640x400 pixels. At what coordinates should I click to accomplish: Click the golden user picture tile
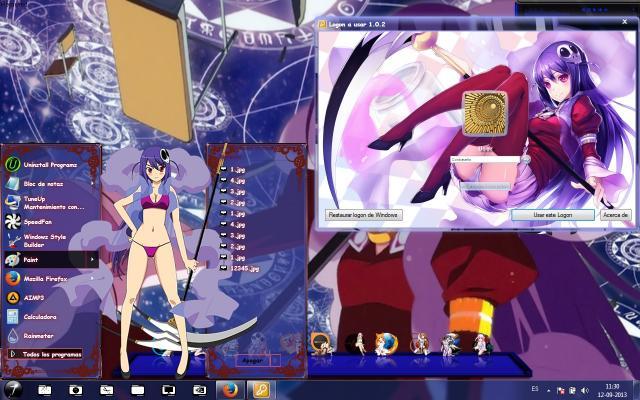[485, 113]
